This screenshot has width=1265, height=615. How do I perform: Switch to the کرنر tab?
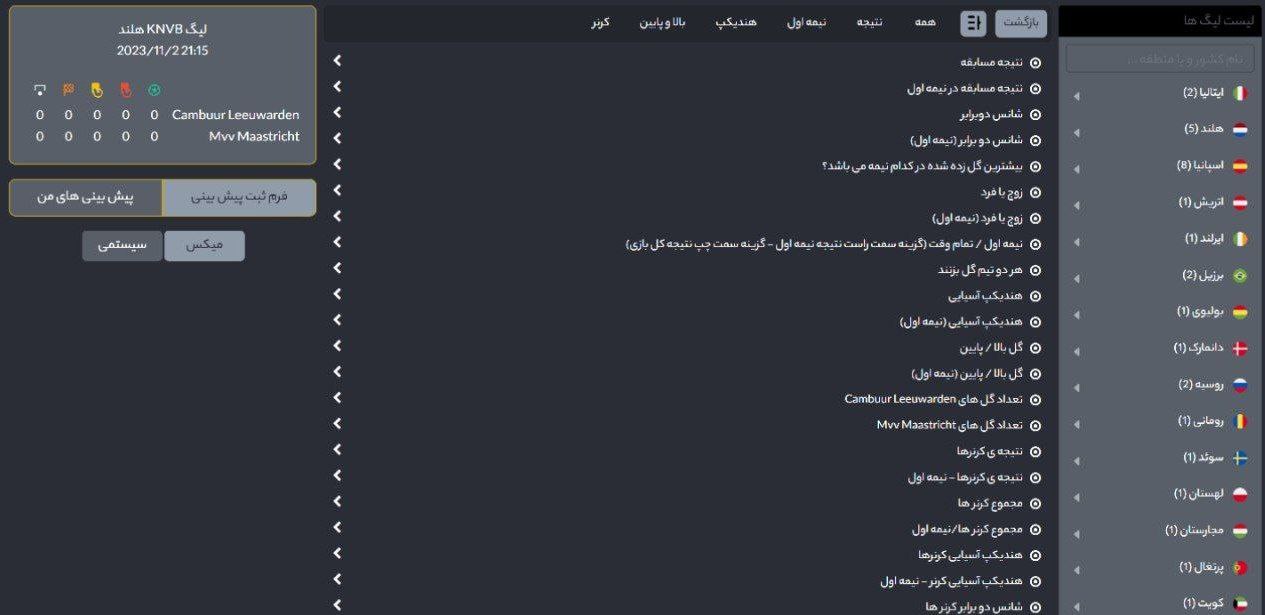pyautogui.click(x=600, y=22)
